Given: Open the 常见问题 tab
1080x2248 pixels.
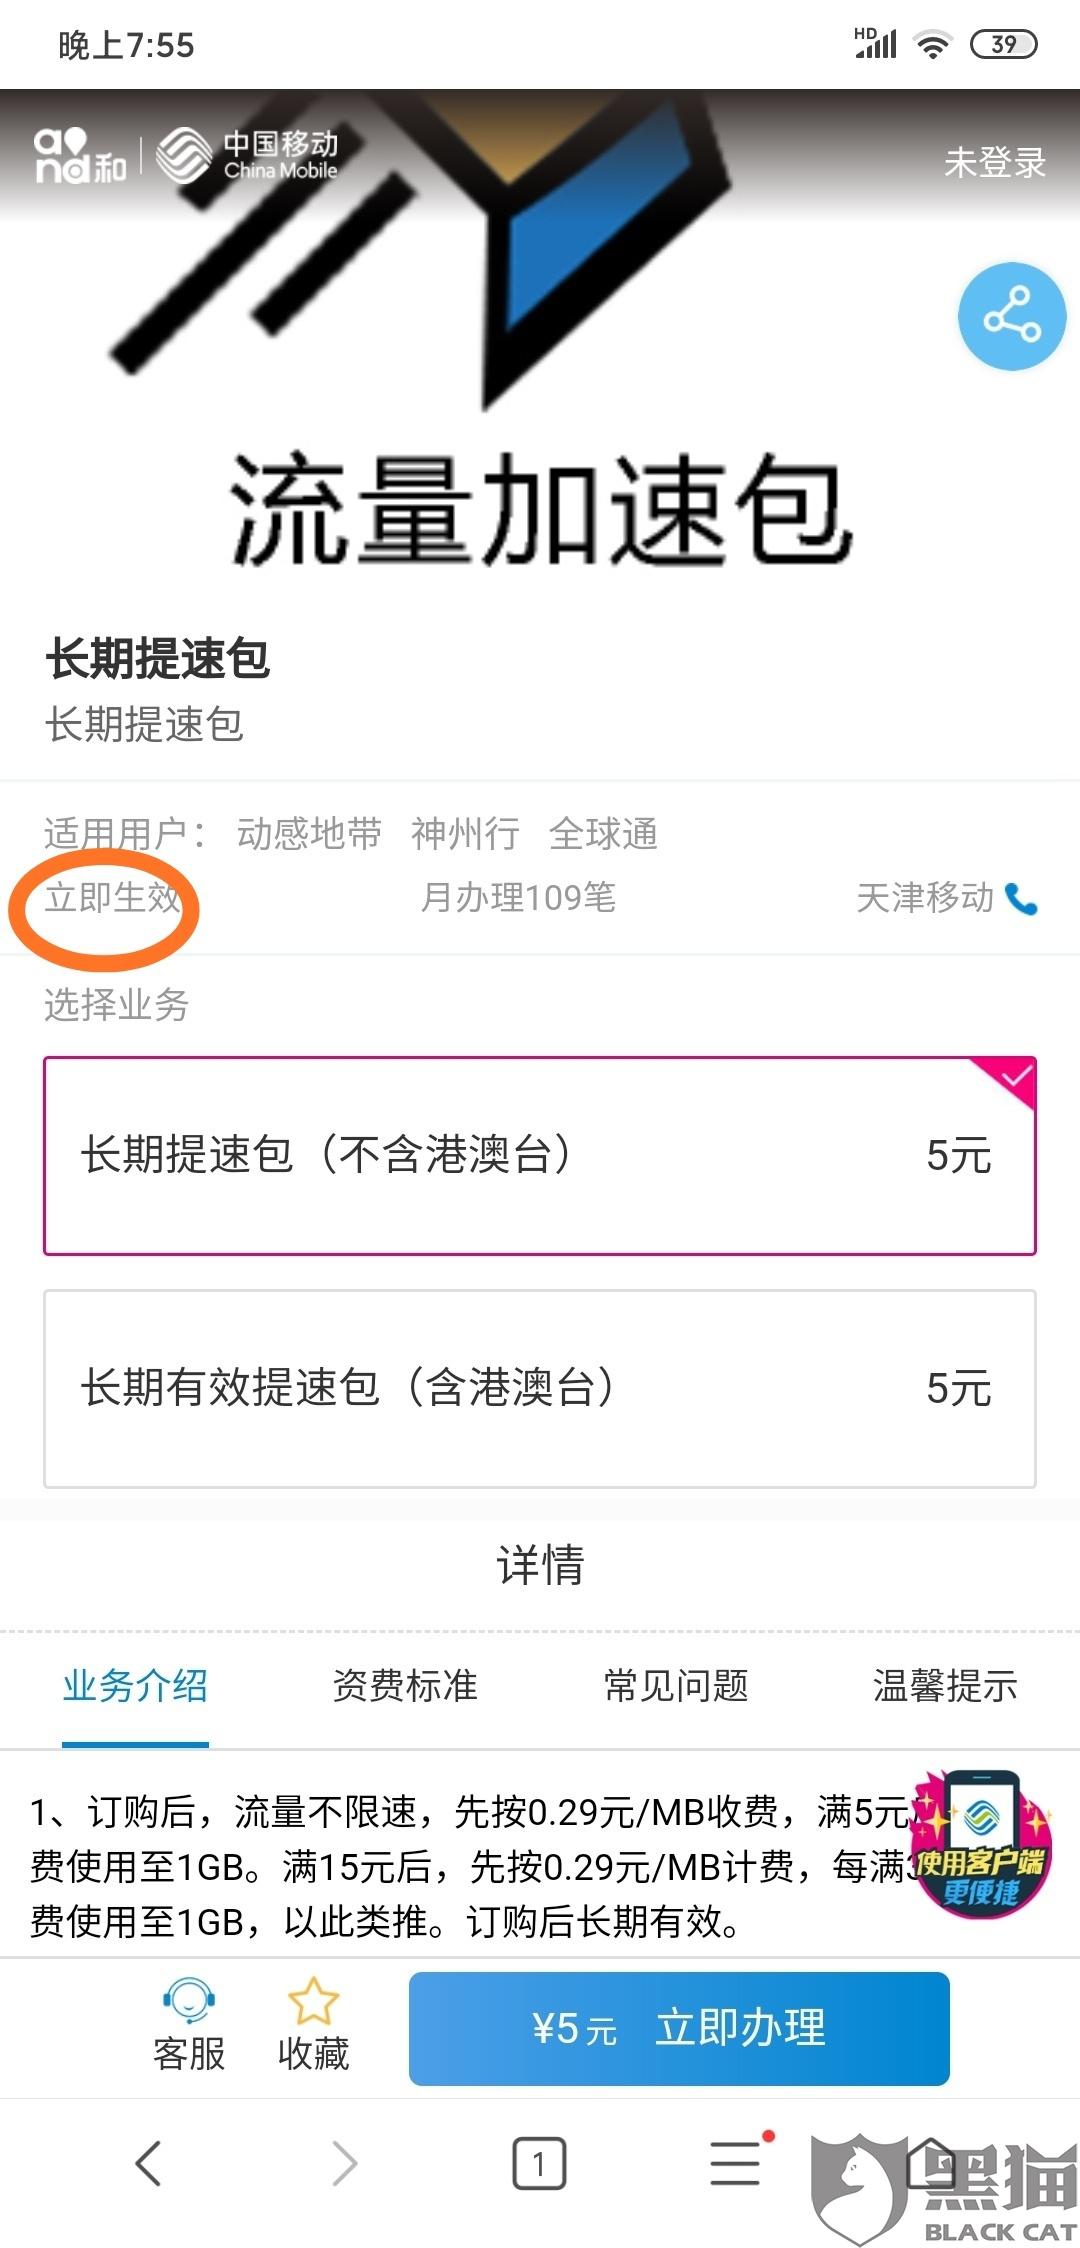Looking at the screenshot, I should coord(676,1686).
